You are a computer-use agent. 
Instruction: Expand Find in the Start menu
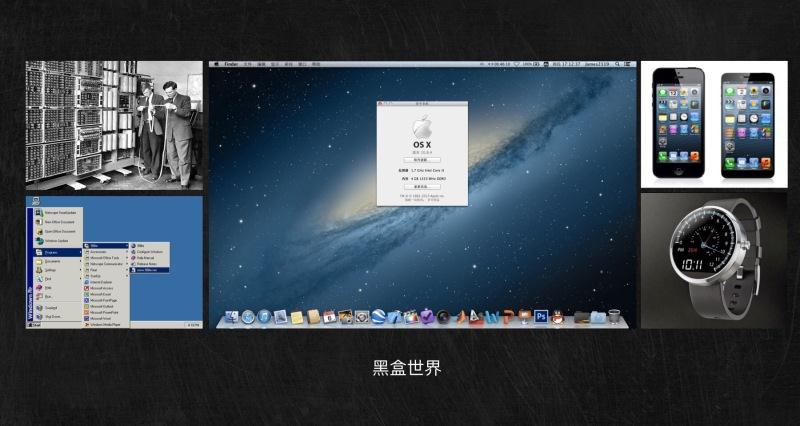pos(58,279)
